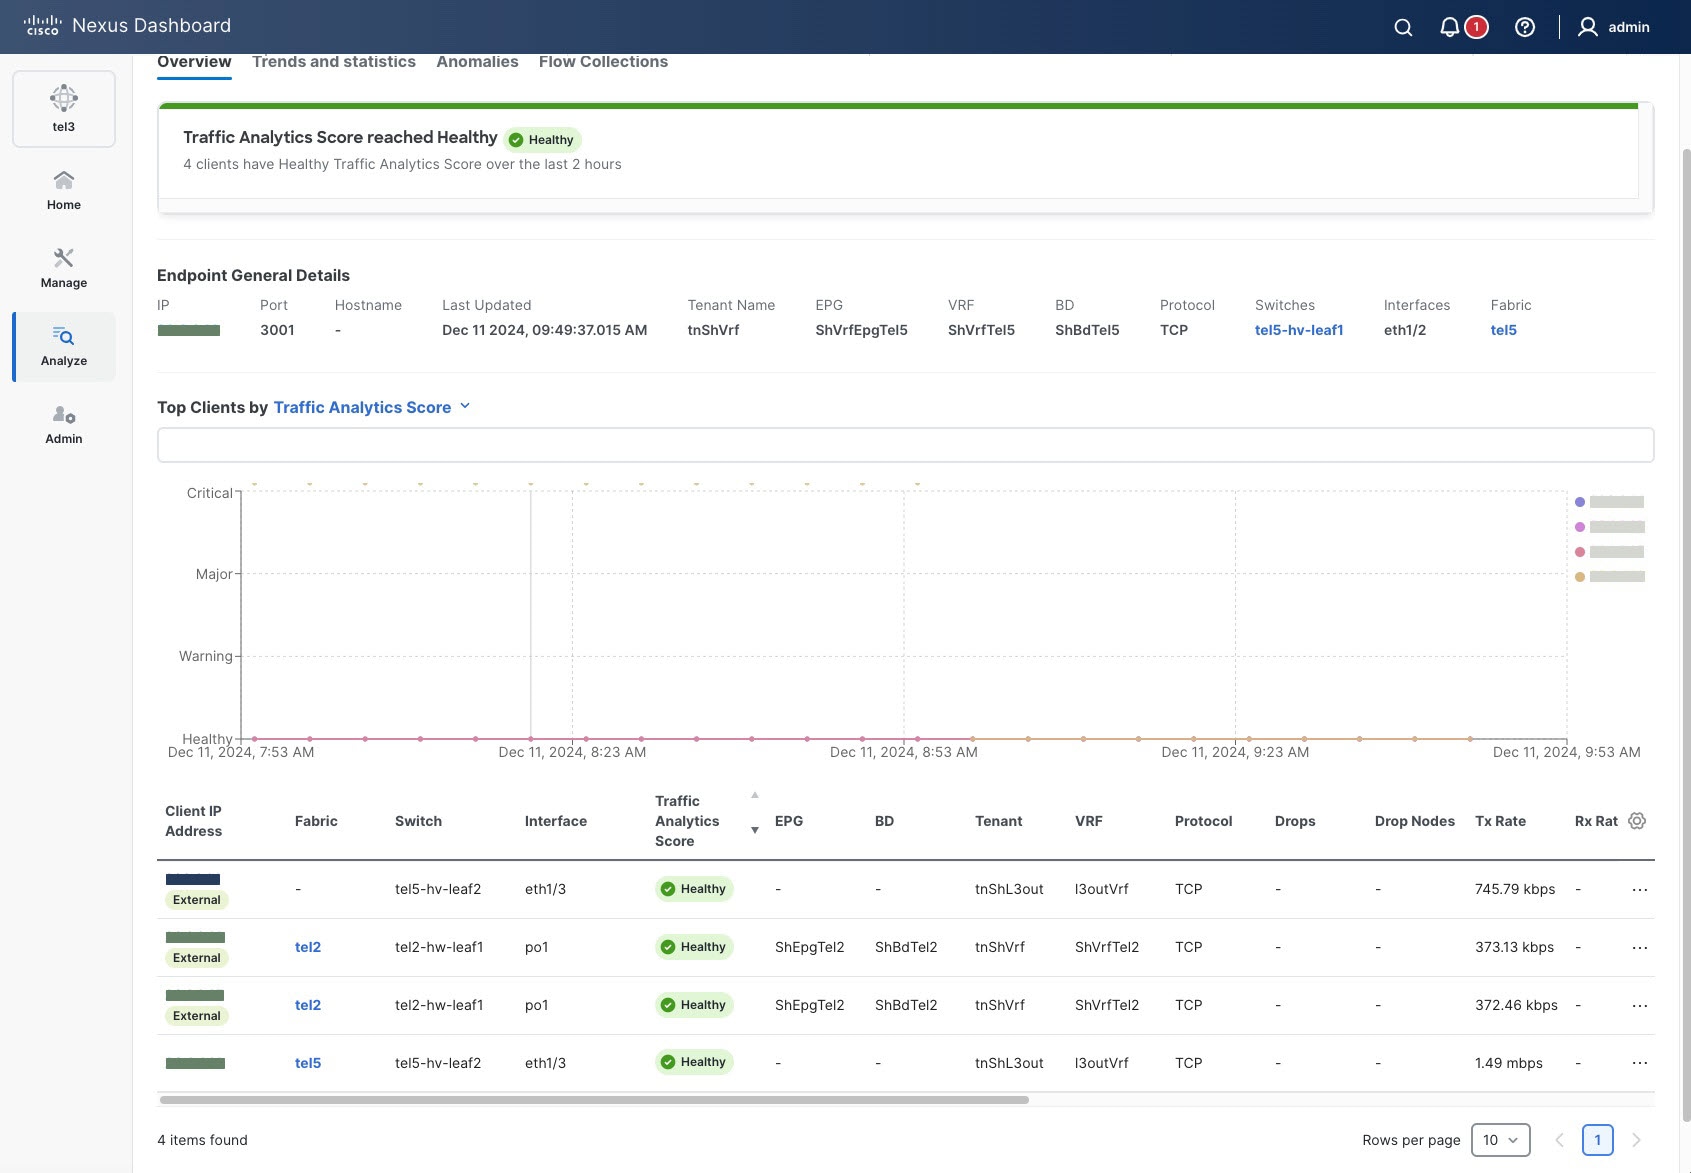Click the ShBdTel5 BD value
Viewport: 1691px width, 1173px height.
pyautogui.click(x=1087, y=330)
